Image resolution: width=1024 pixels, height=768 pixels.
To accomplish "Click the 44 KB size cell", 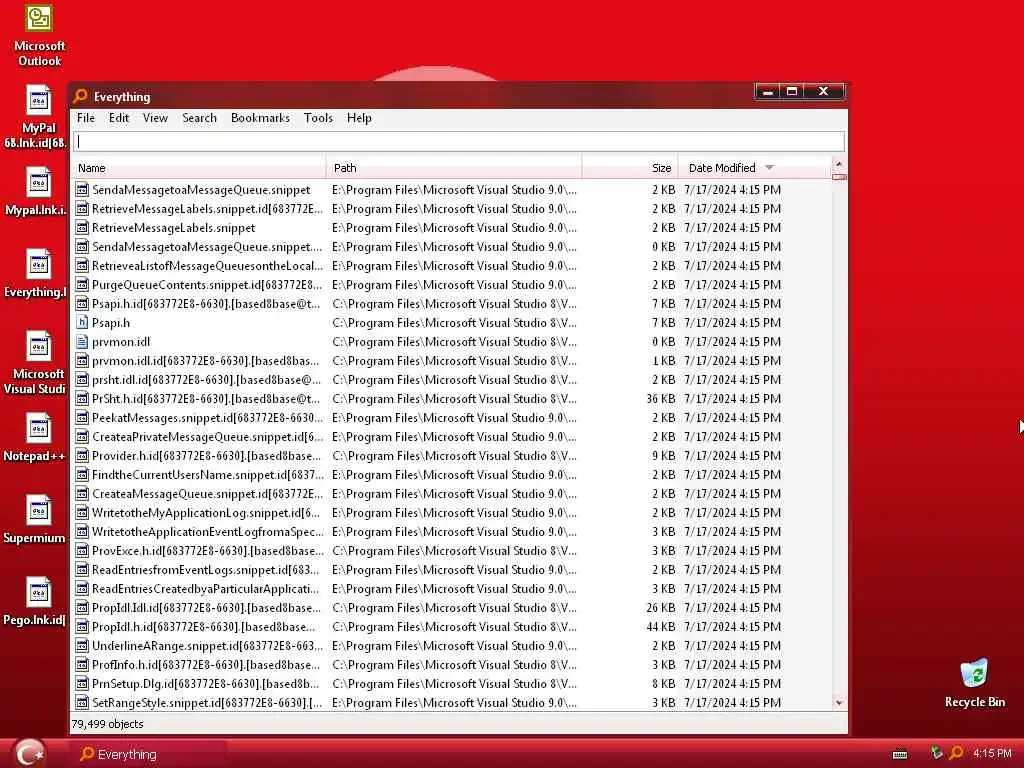I will tap(660, 627).
